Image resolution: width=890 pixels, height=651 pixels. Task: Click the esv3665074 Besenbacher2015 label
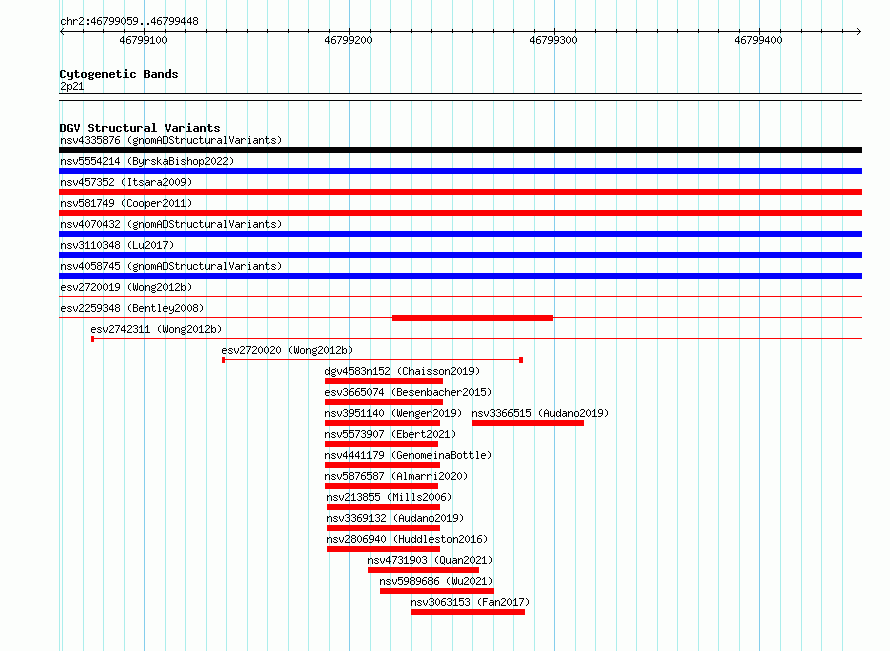(x=408, y=392)
